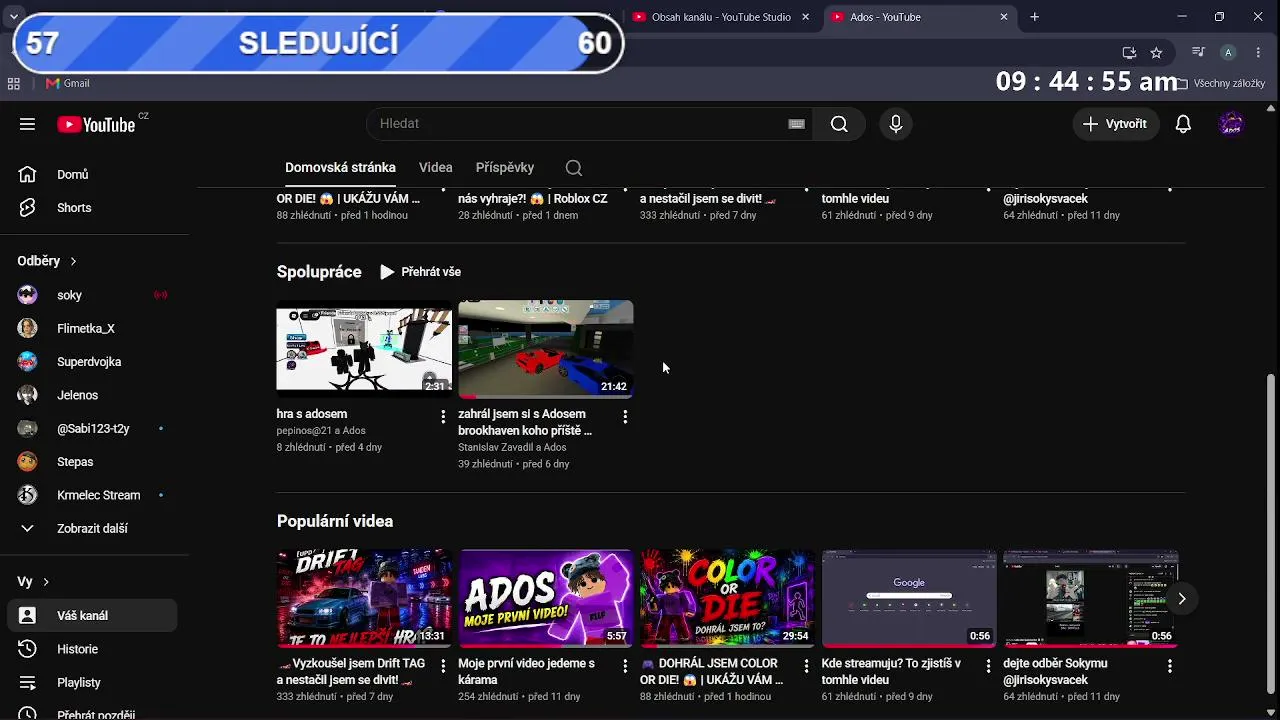
Task: Open the 21:42 brookhaven video thumbnail
Action: (x=546, y=349)
